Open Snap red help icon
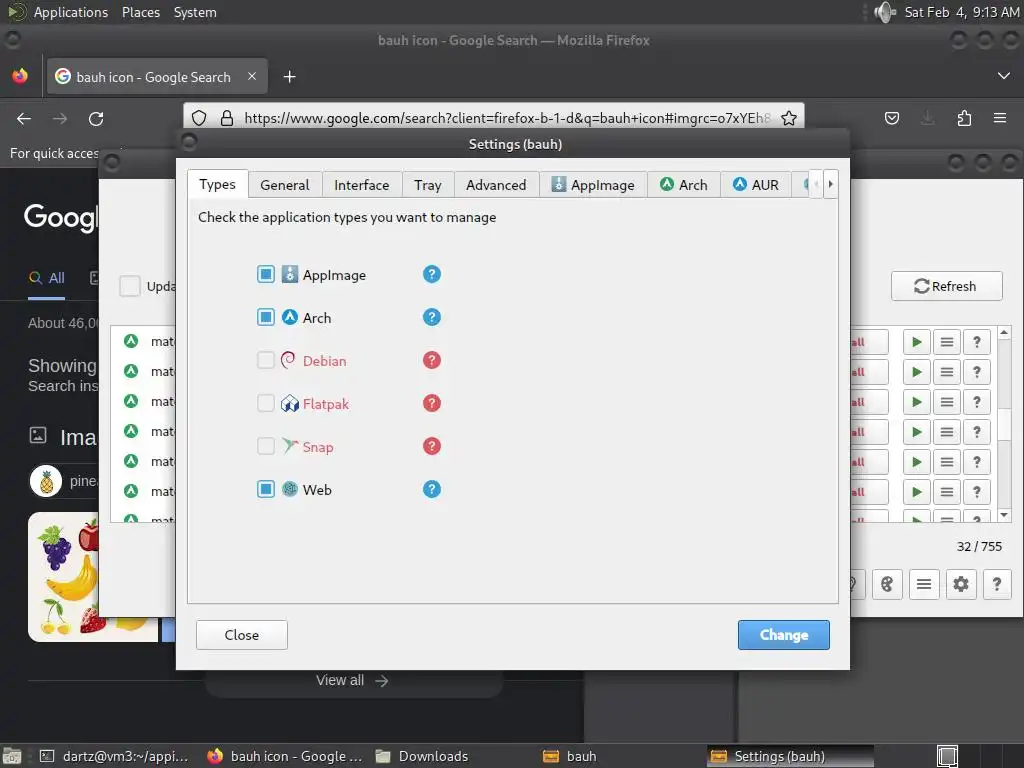Viewport: 1024px width, 768px height. click(432, 446)
